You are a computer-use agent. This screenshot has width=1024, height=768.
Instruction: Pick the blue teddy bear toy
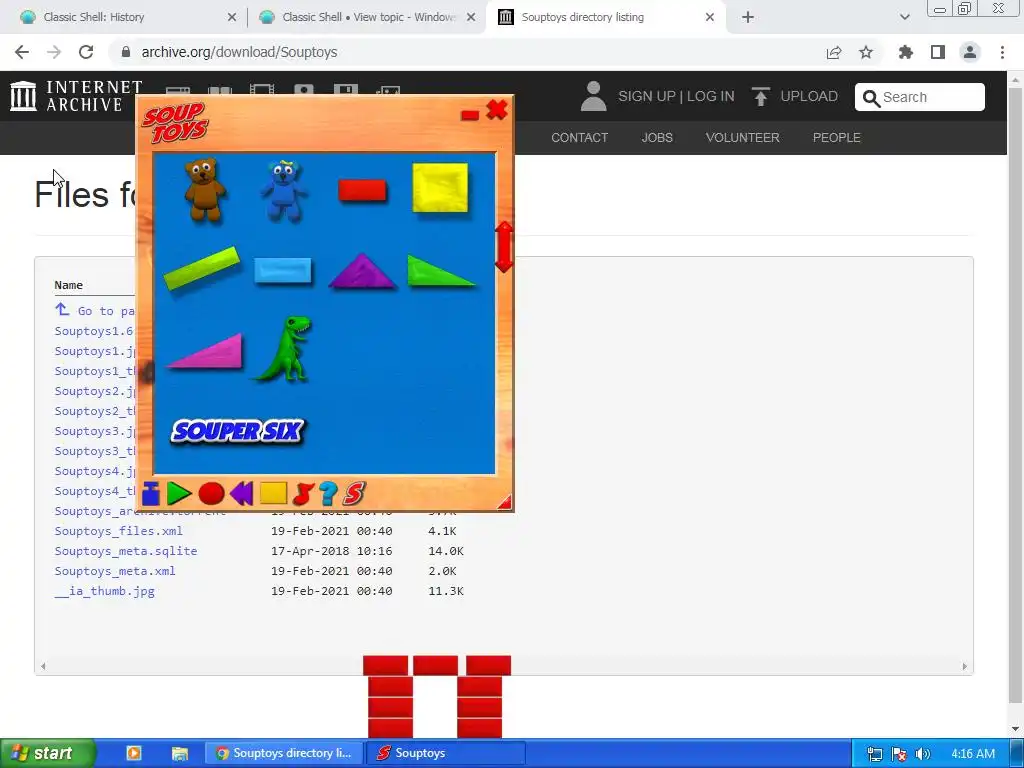[x=283, y=190]
